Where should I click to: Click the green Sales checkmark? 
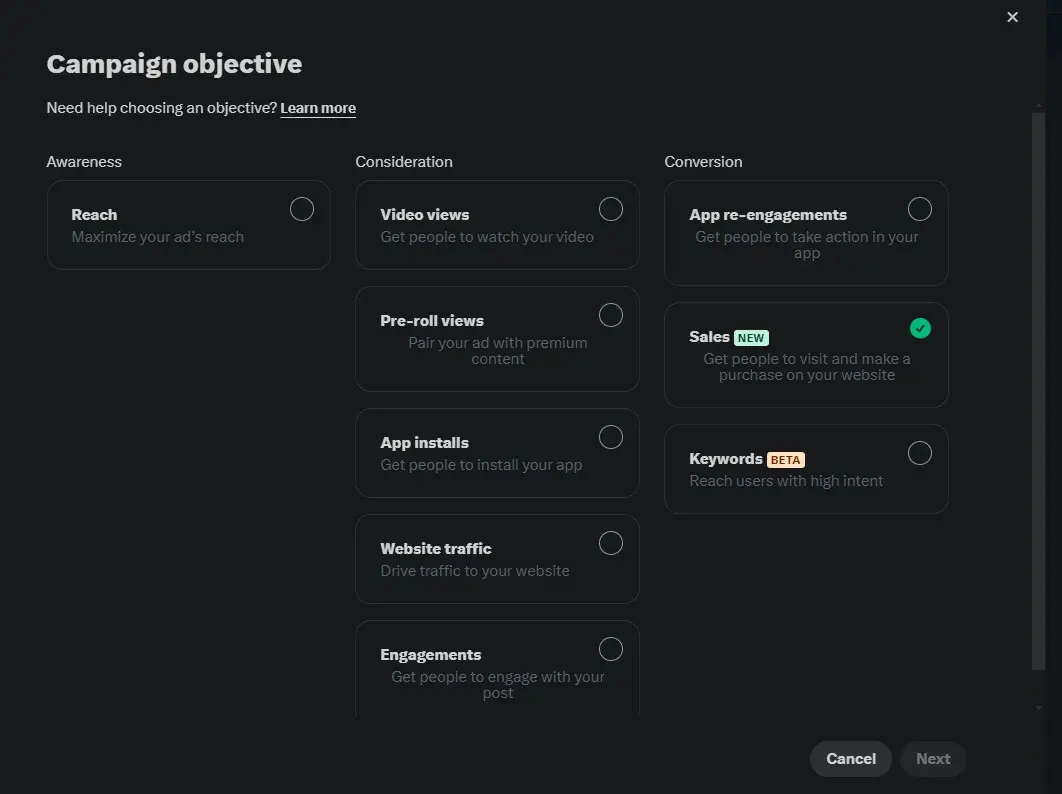(x=919, y=328)
